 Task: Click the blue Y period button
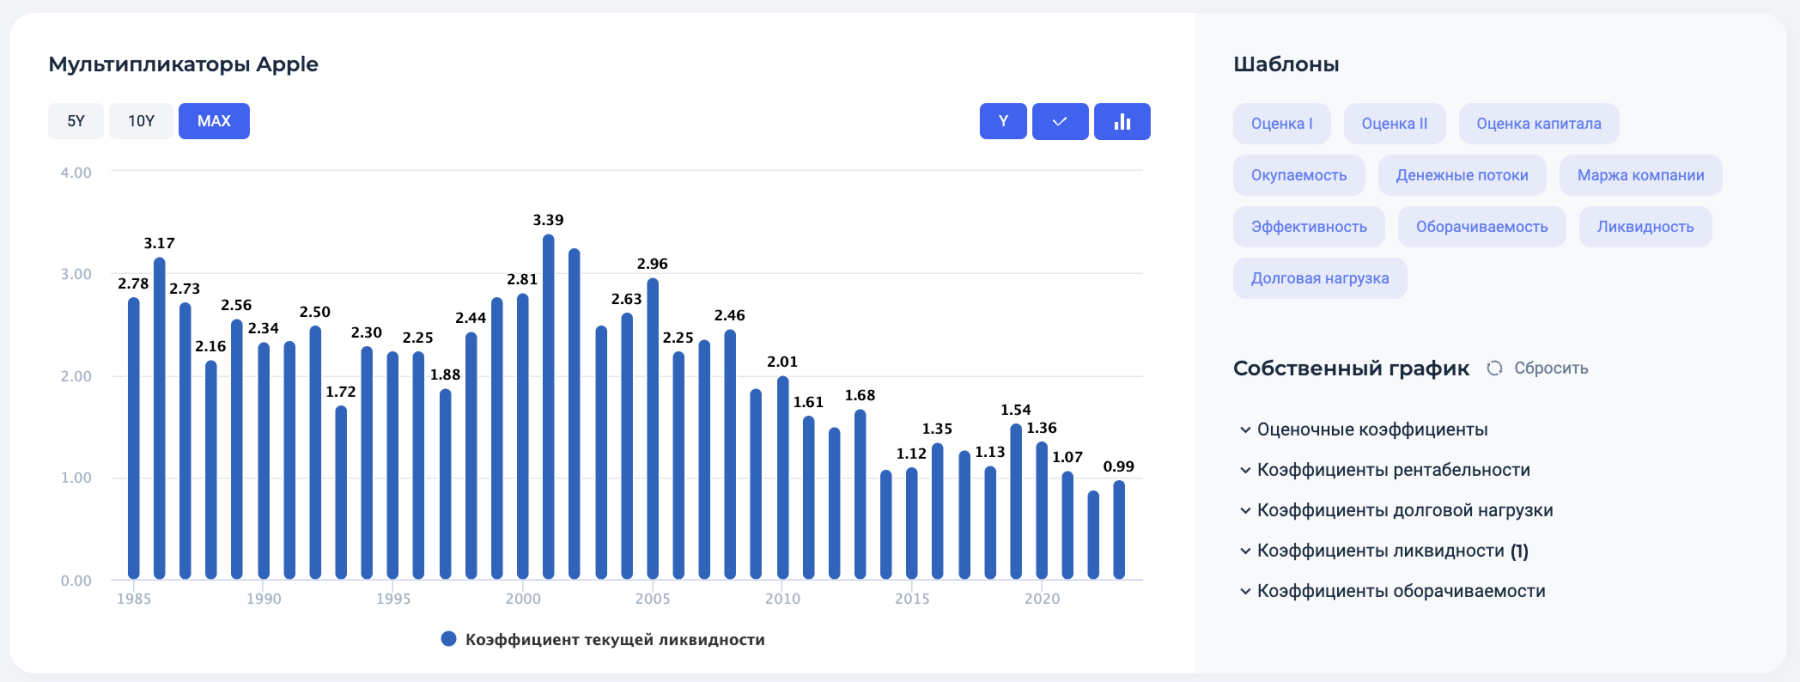(x=1003, y=121)
